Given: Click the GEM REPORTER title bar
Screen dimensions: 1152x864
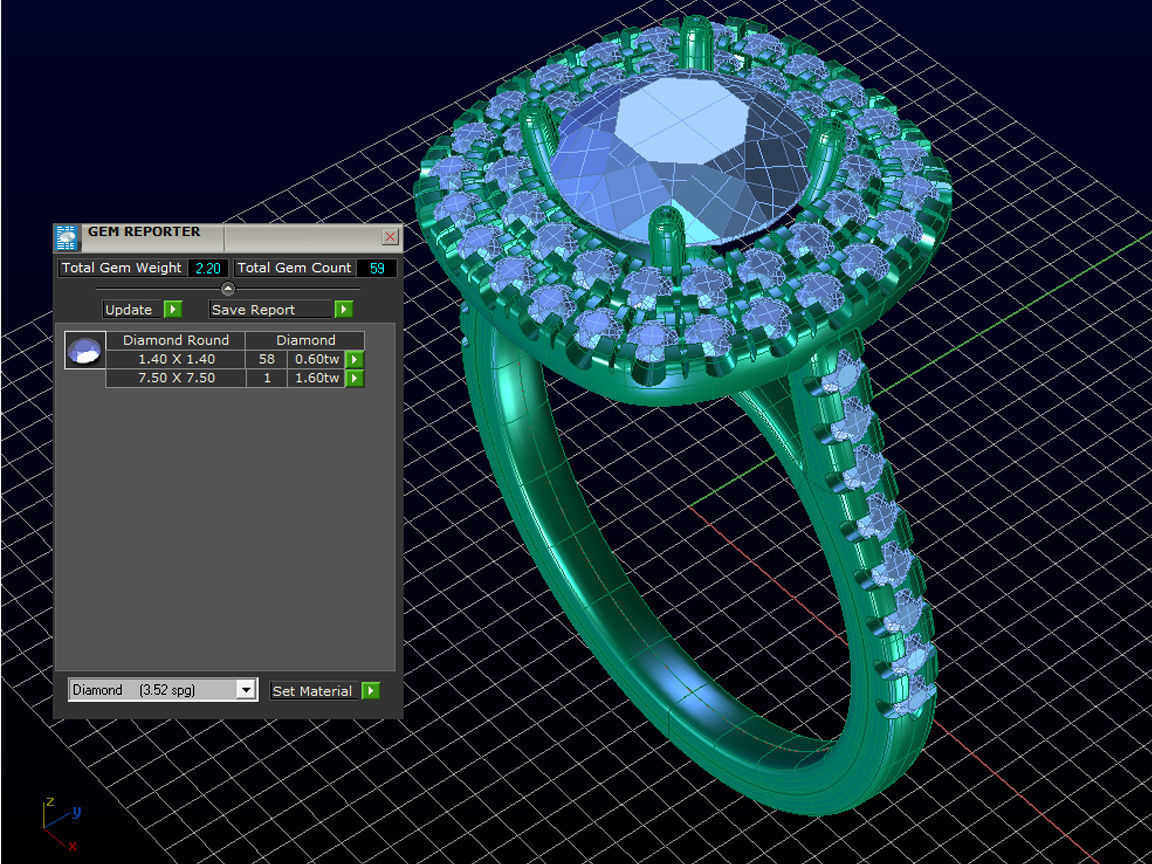Looking at the screenshot, I should [x=229, y=237].
